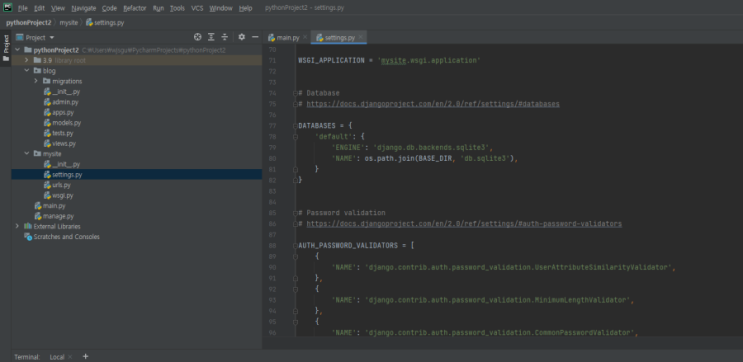This screenshot has height=362, width=743.
Task: Open the Run menu
Action: 158,8
